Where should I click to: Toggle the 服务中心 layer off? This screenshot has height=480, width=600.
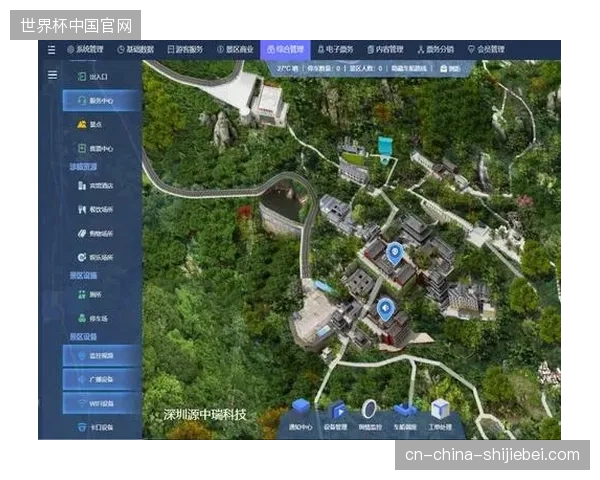102,100
